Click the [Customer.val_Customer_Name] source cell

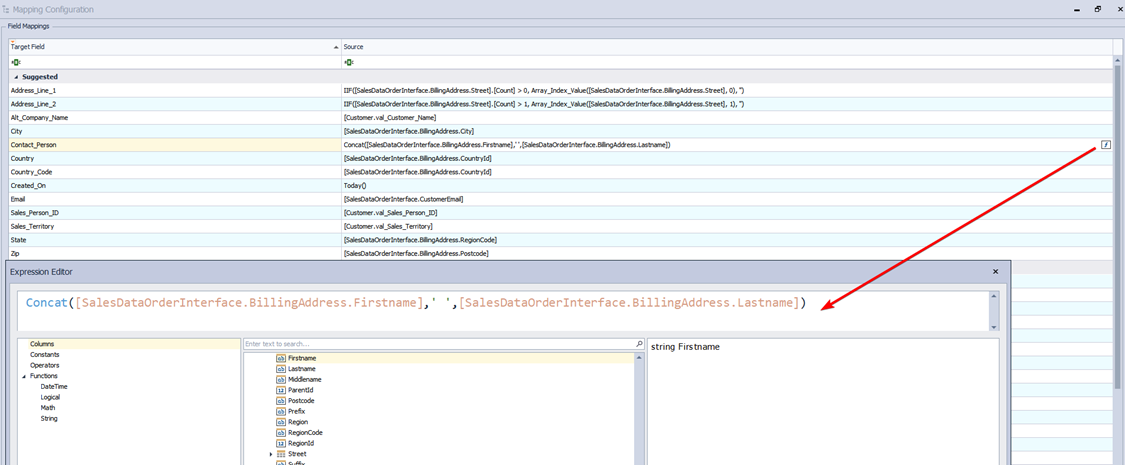(x=726, y=118)
